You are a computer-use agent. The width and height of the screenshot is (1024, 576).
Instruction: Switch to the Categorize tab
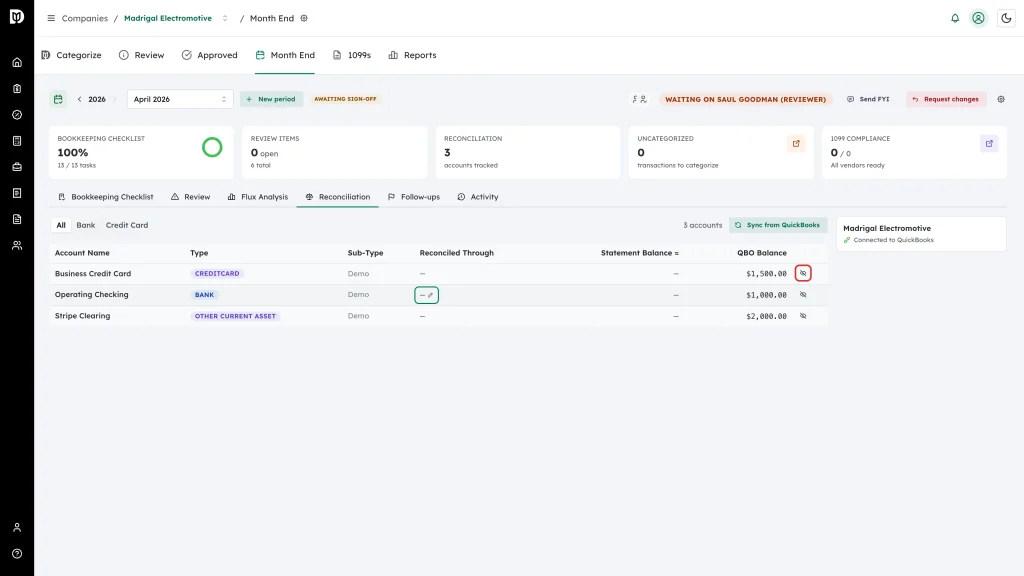point(72,55)
